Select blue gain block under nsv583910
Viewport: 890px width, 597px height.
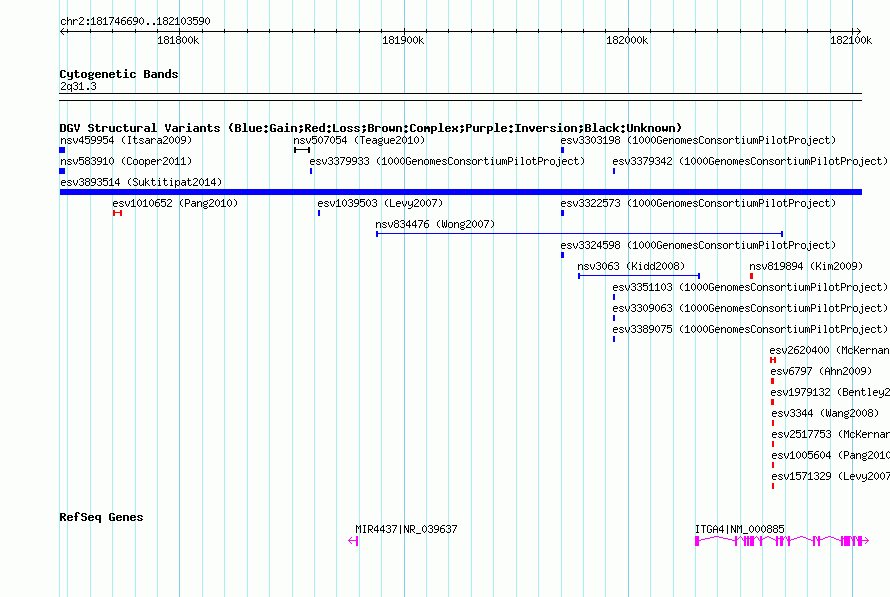[62, 171]
